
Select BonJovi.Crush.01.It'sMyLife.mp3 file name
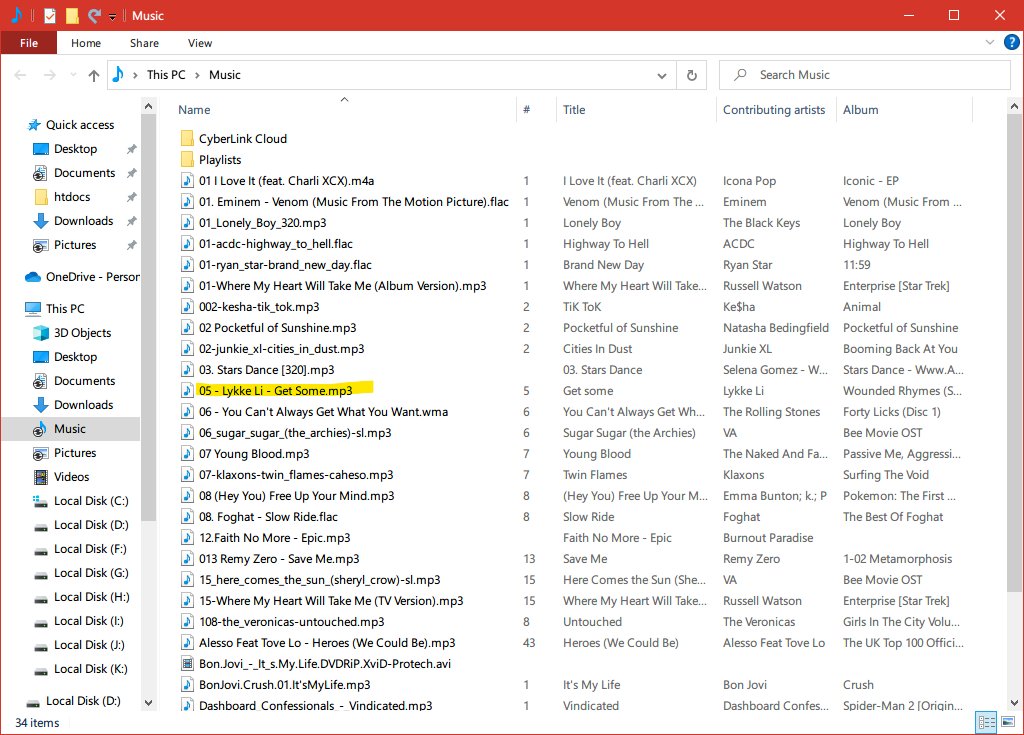point(285,685)
